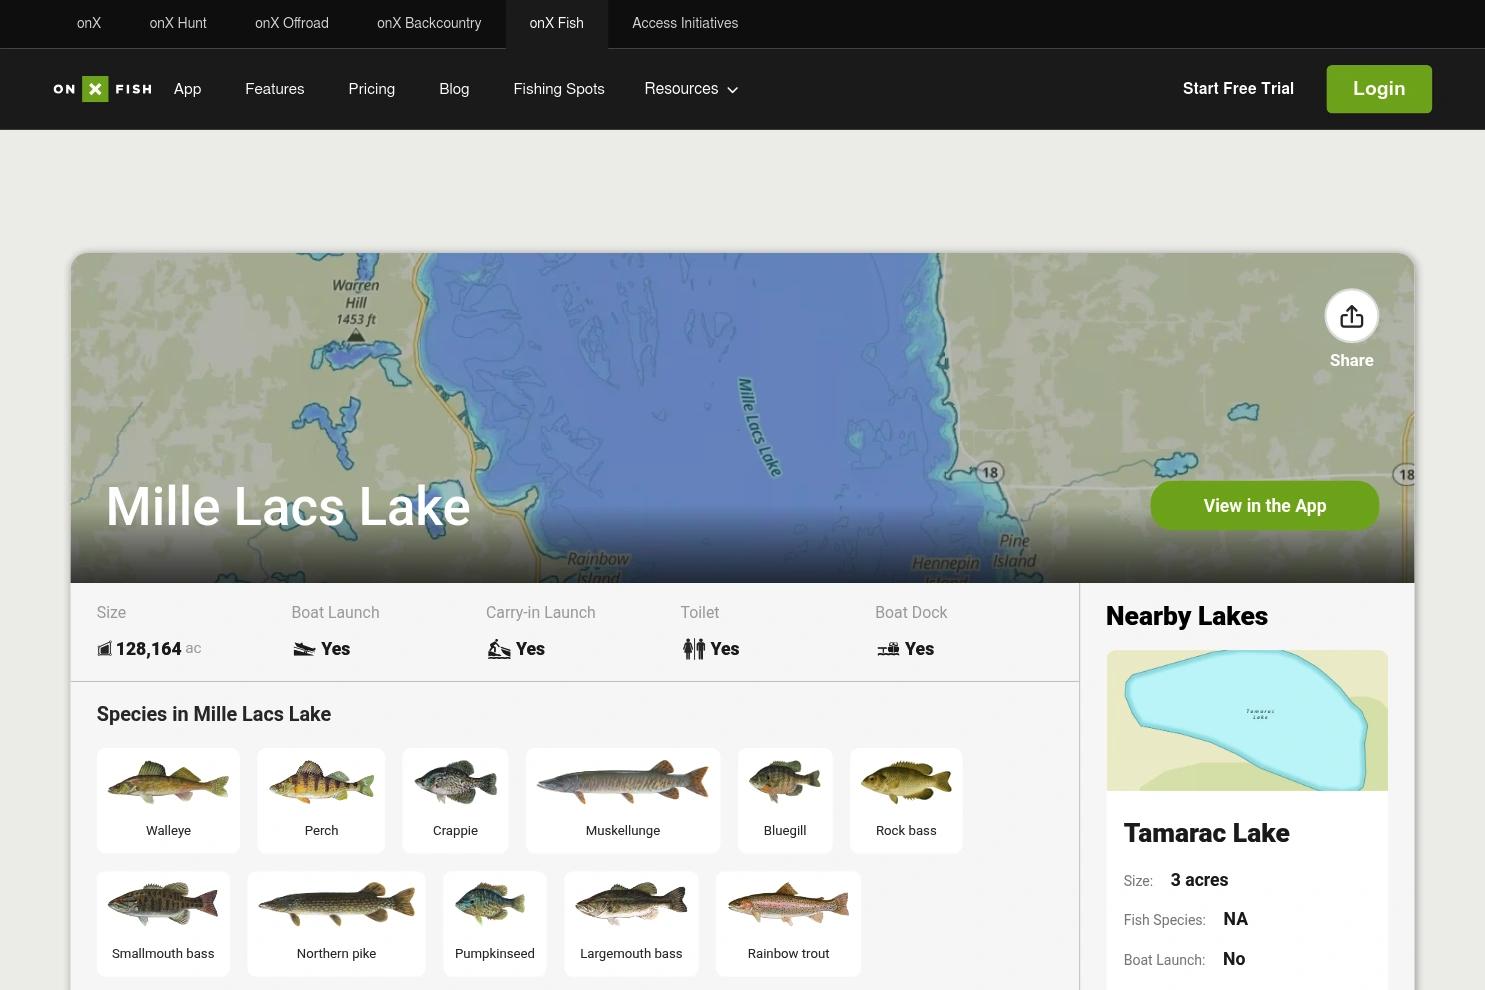Viewport: 1485px width, 990px height.
Task: Open the Tamarac Lake title link
Action: tap(1207, 833)
